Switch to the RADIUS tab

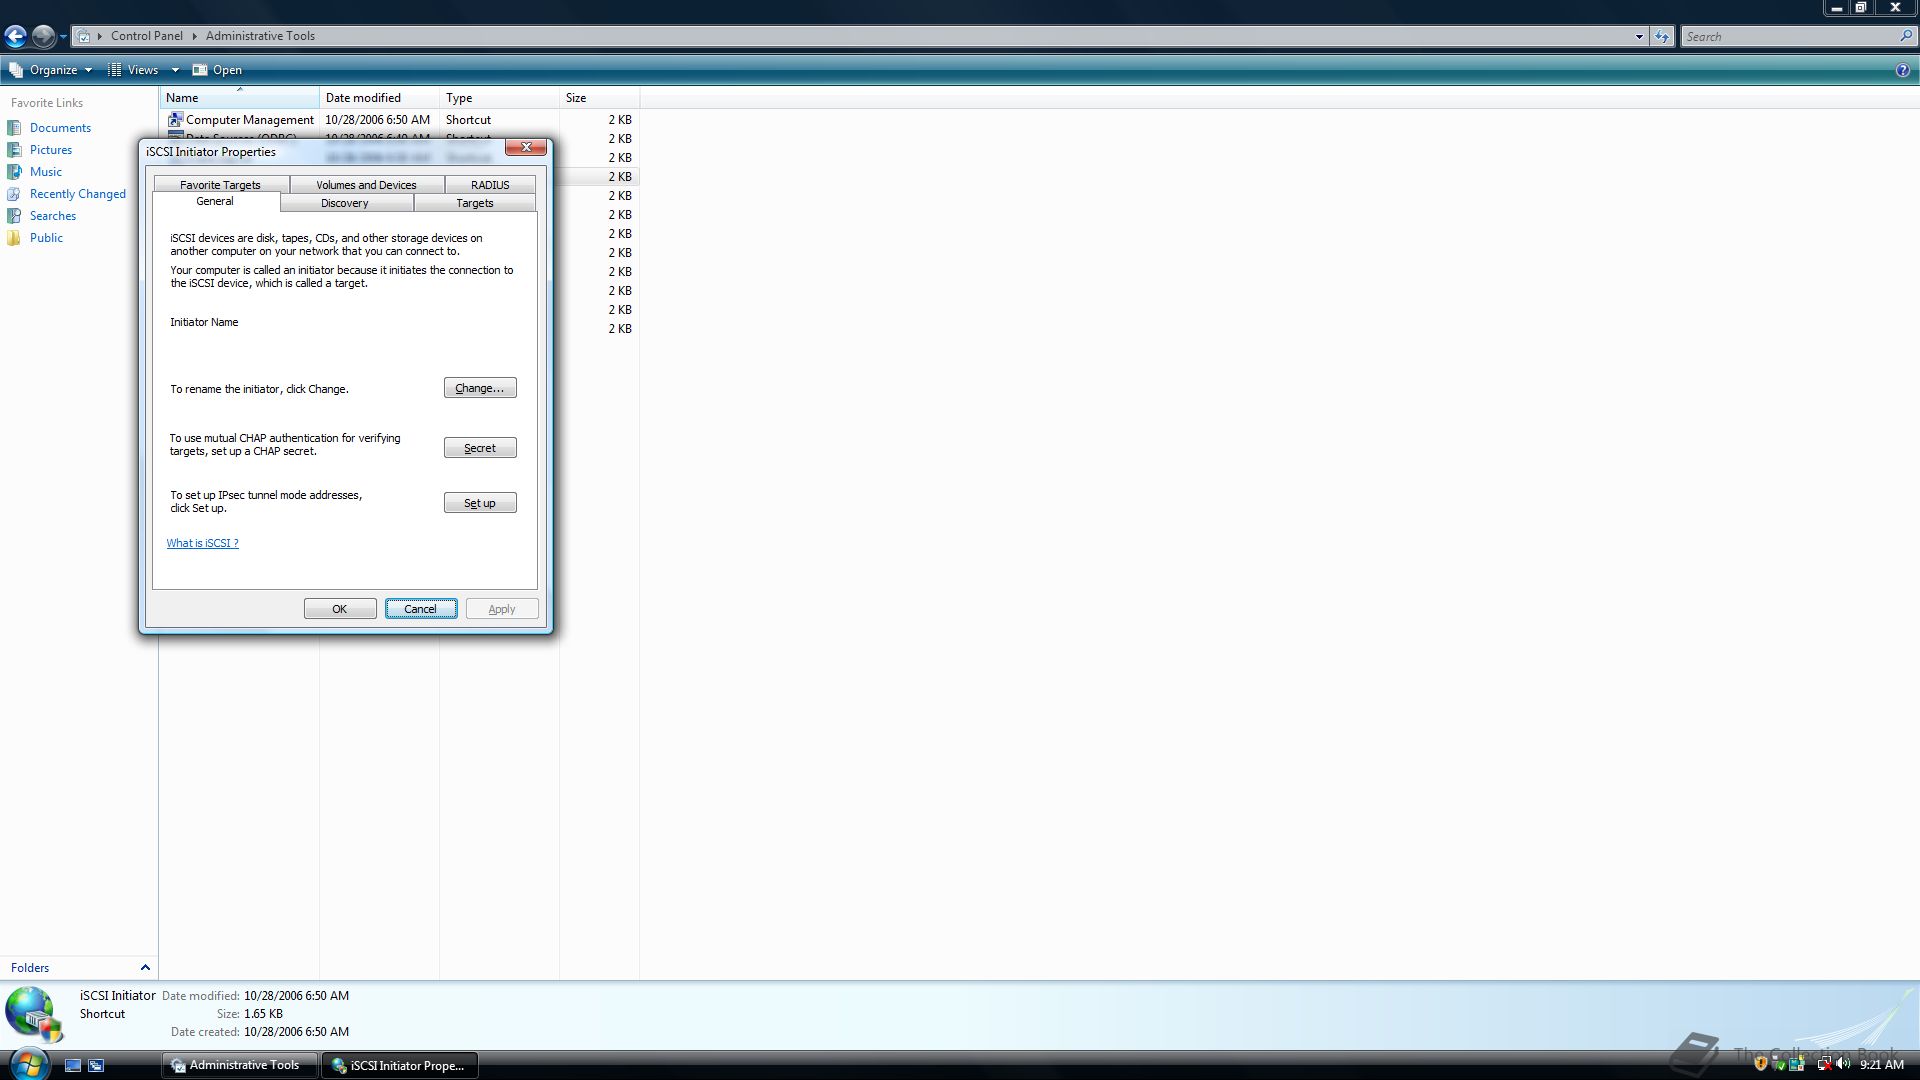coord(490,185)
